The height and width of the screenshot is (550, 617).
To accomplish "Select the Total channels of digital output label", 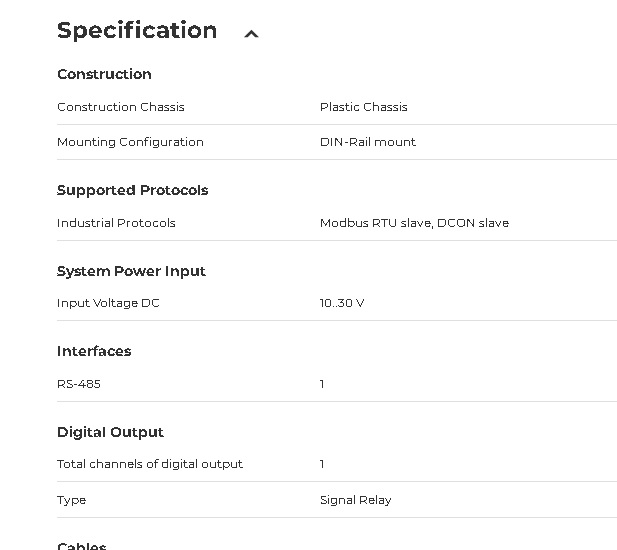I will 150,464.
